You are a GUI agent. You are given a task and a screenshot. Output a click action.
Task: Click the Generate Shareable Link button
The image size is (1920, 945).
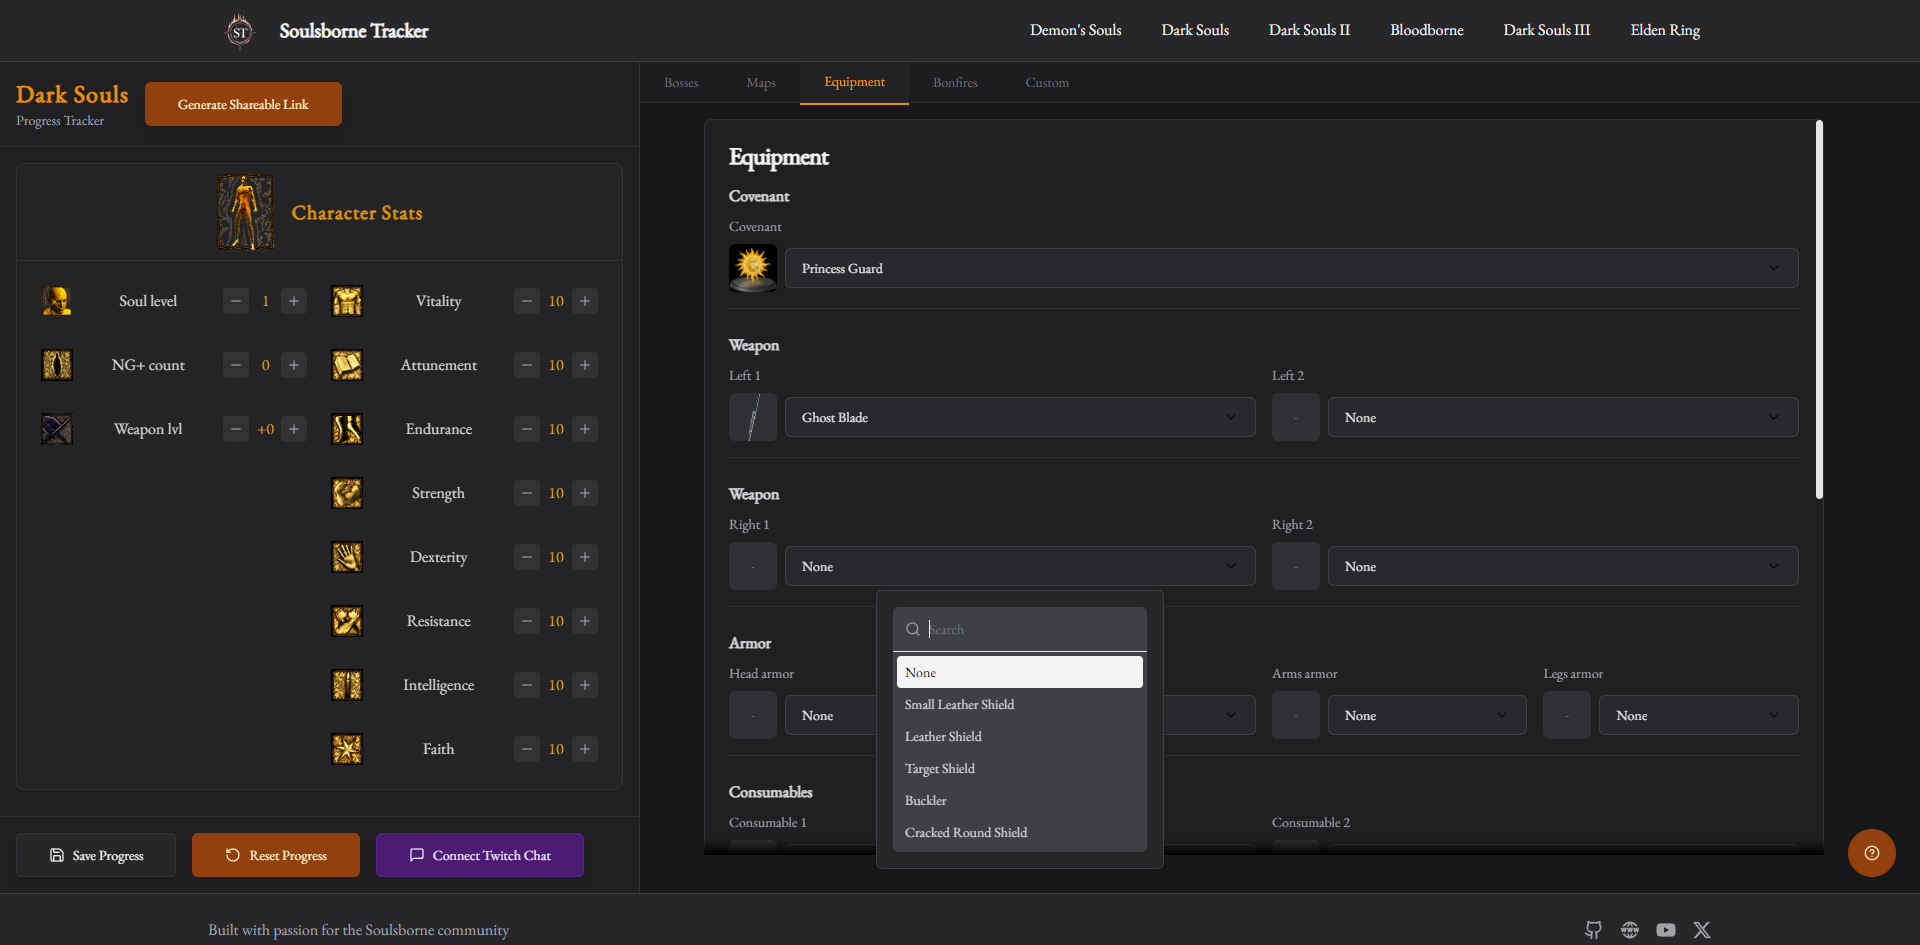click(x=243, y=103)
